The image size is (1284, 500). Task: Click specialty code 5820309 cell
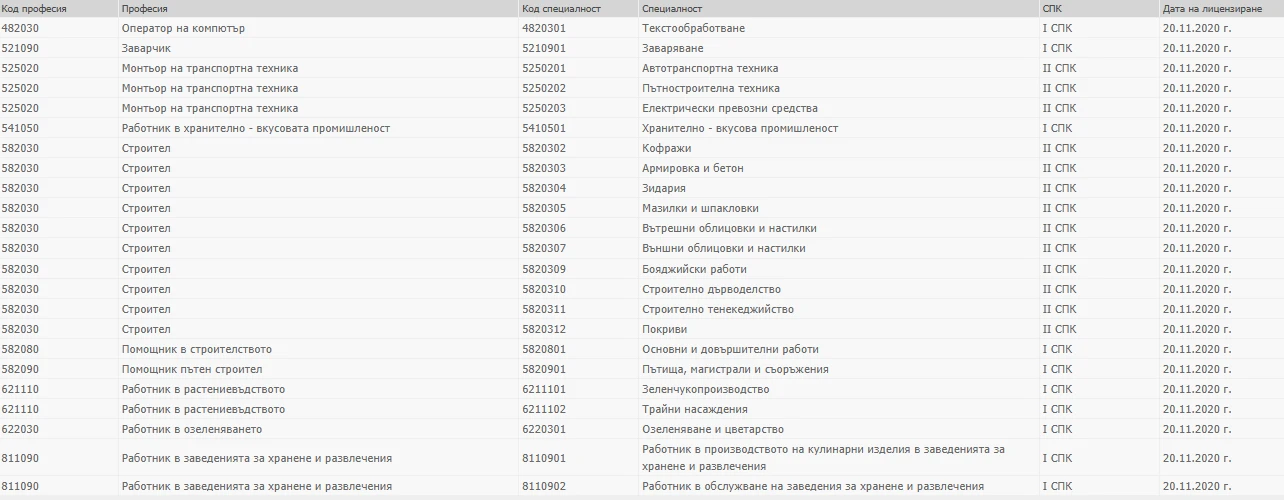[x=544, y=269]
